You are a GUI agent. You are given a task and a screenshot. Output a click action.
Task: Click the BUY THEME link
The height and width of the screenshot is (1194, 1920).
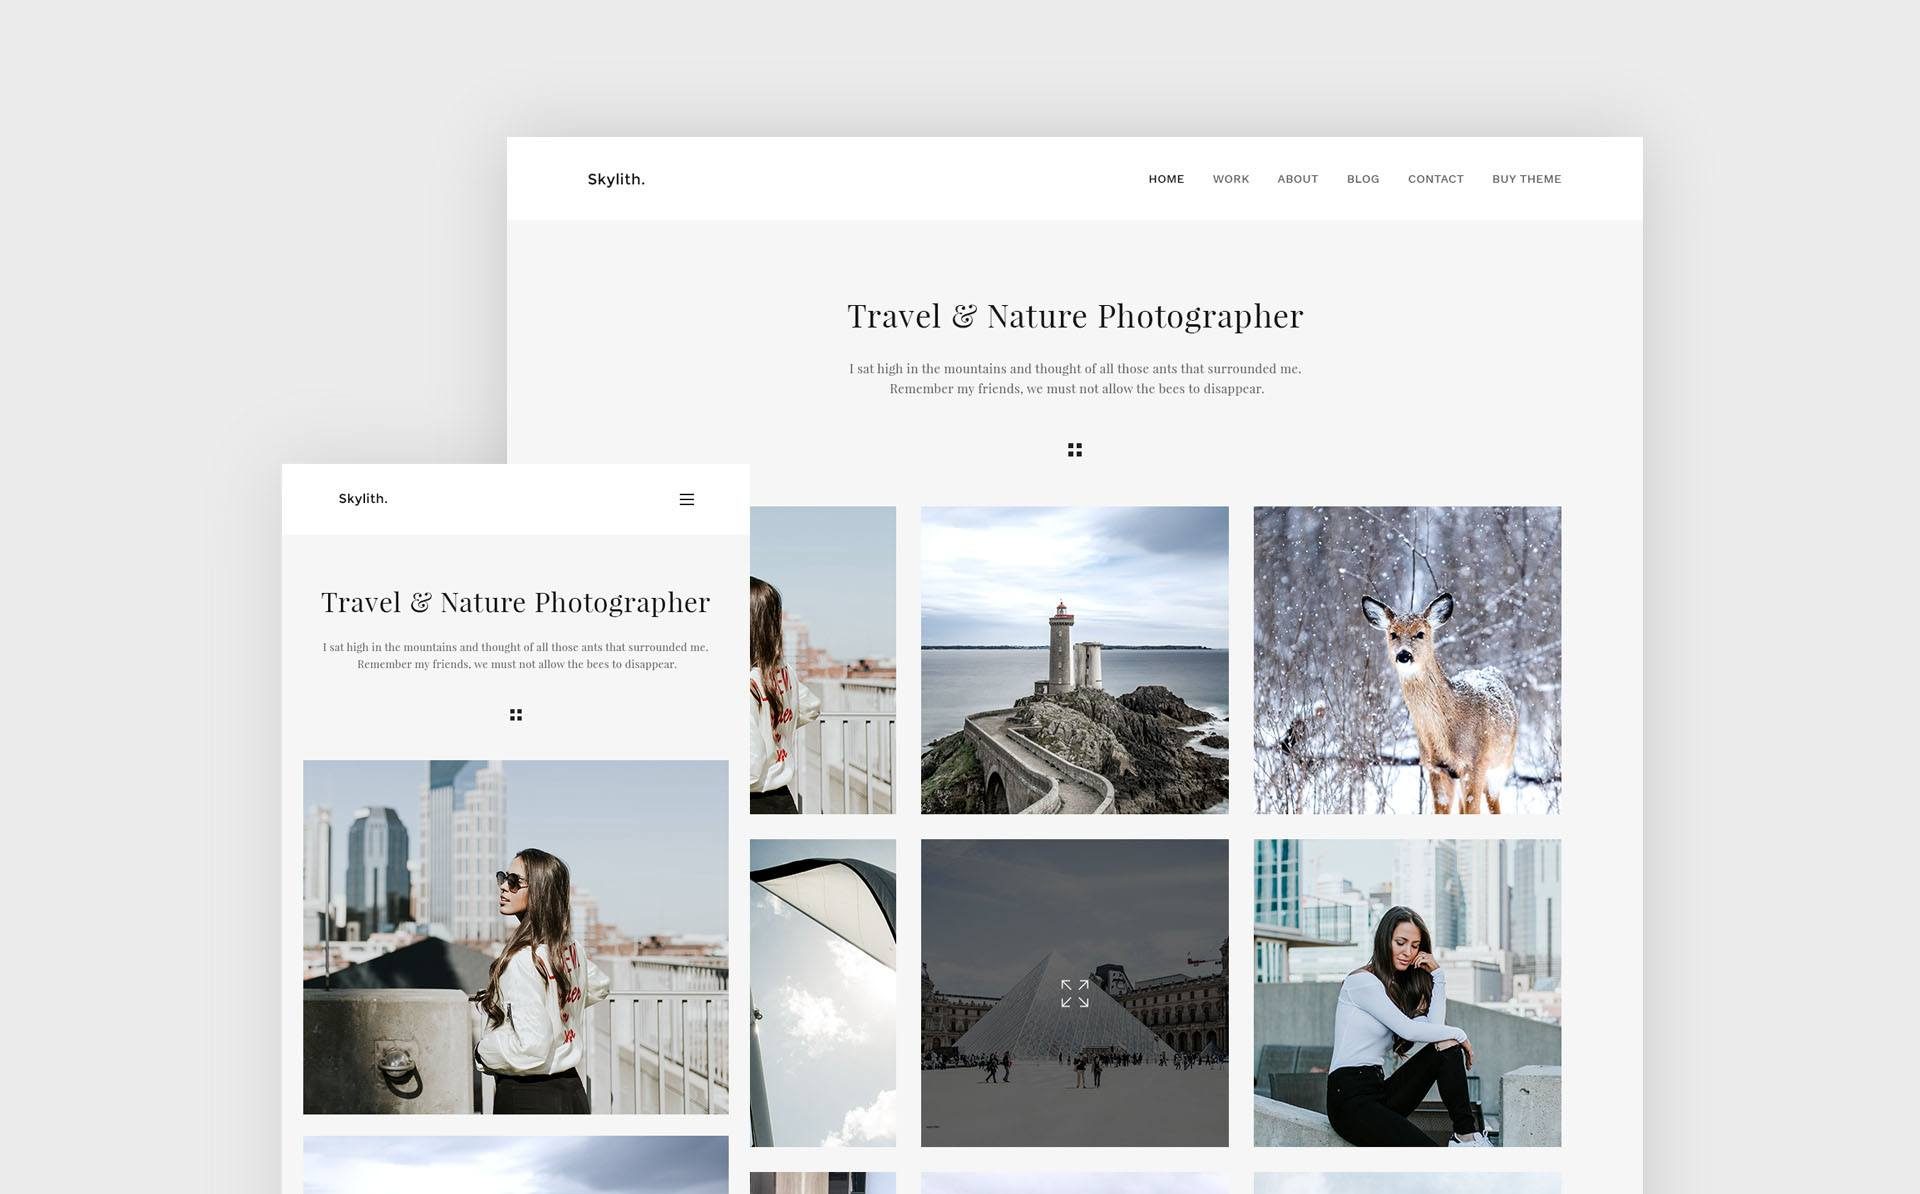[1526, 179]
